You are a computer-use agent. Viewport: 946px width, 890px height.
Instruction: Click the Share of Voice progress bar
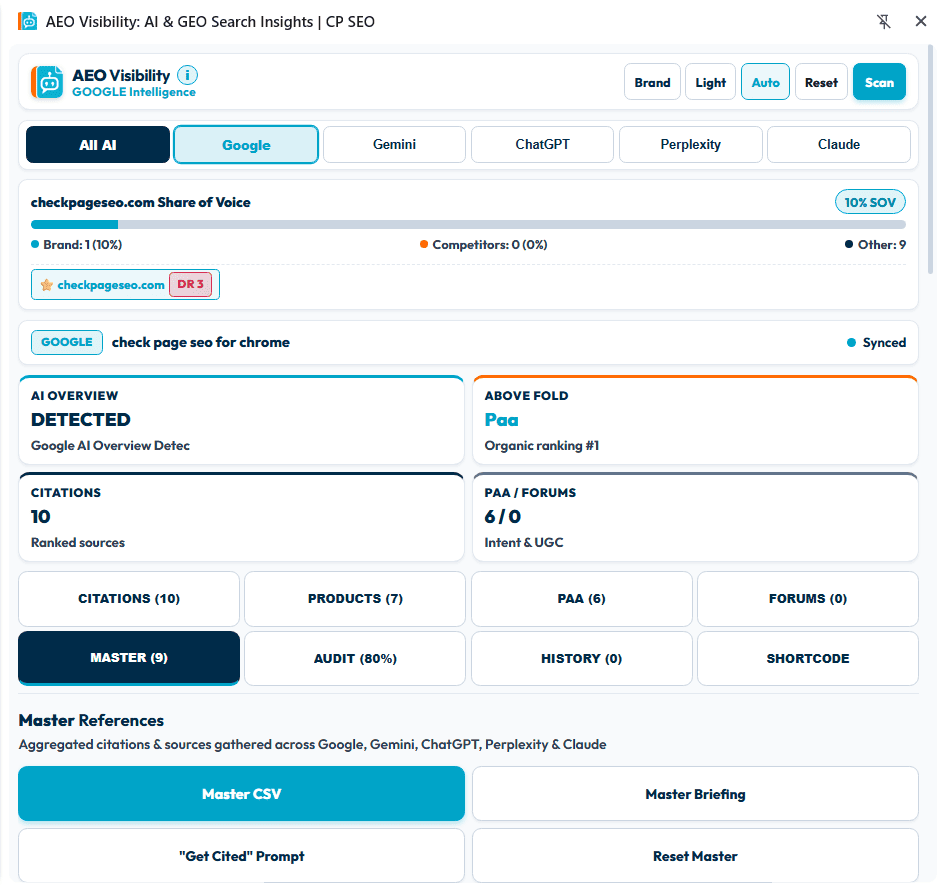tap(468, 224)
